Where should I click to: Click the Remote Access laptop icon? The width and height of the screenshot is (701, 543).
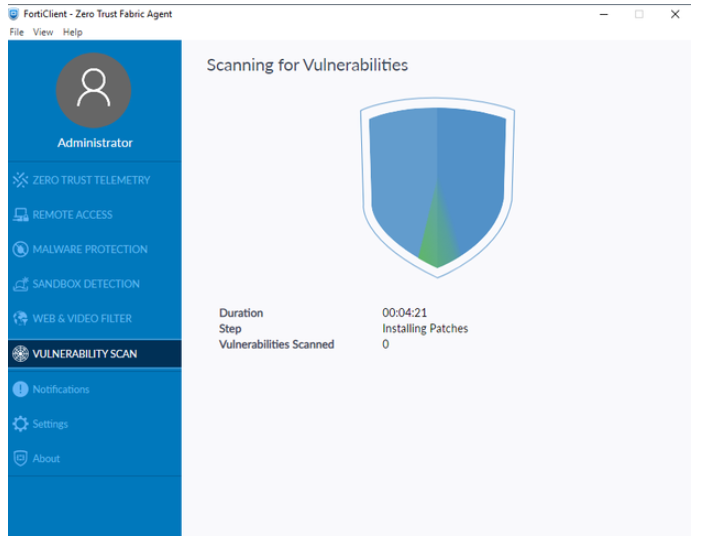[x=21, y=215]
